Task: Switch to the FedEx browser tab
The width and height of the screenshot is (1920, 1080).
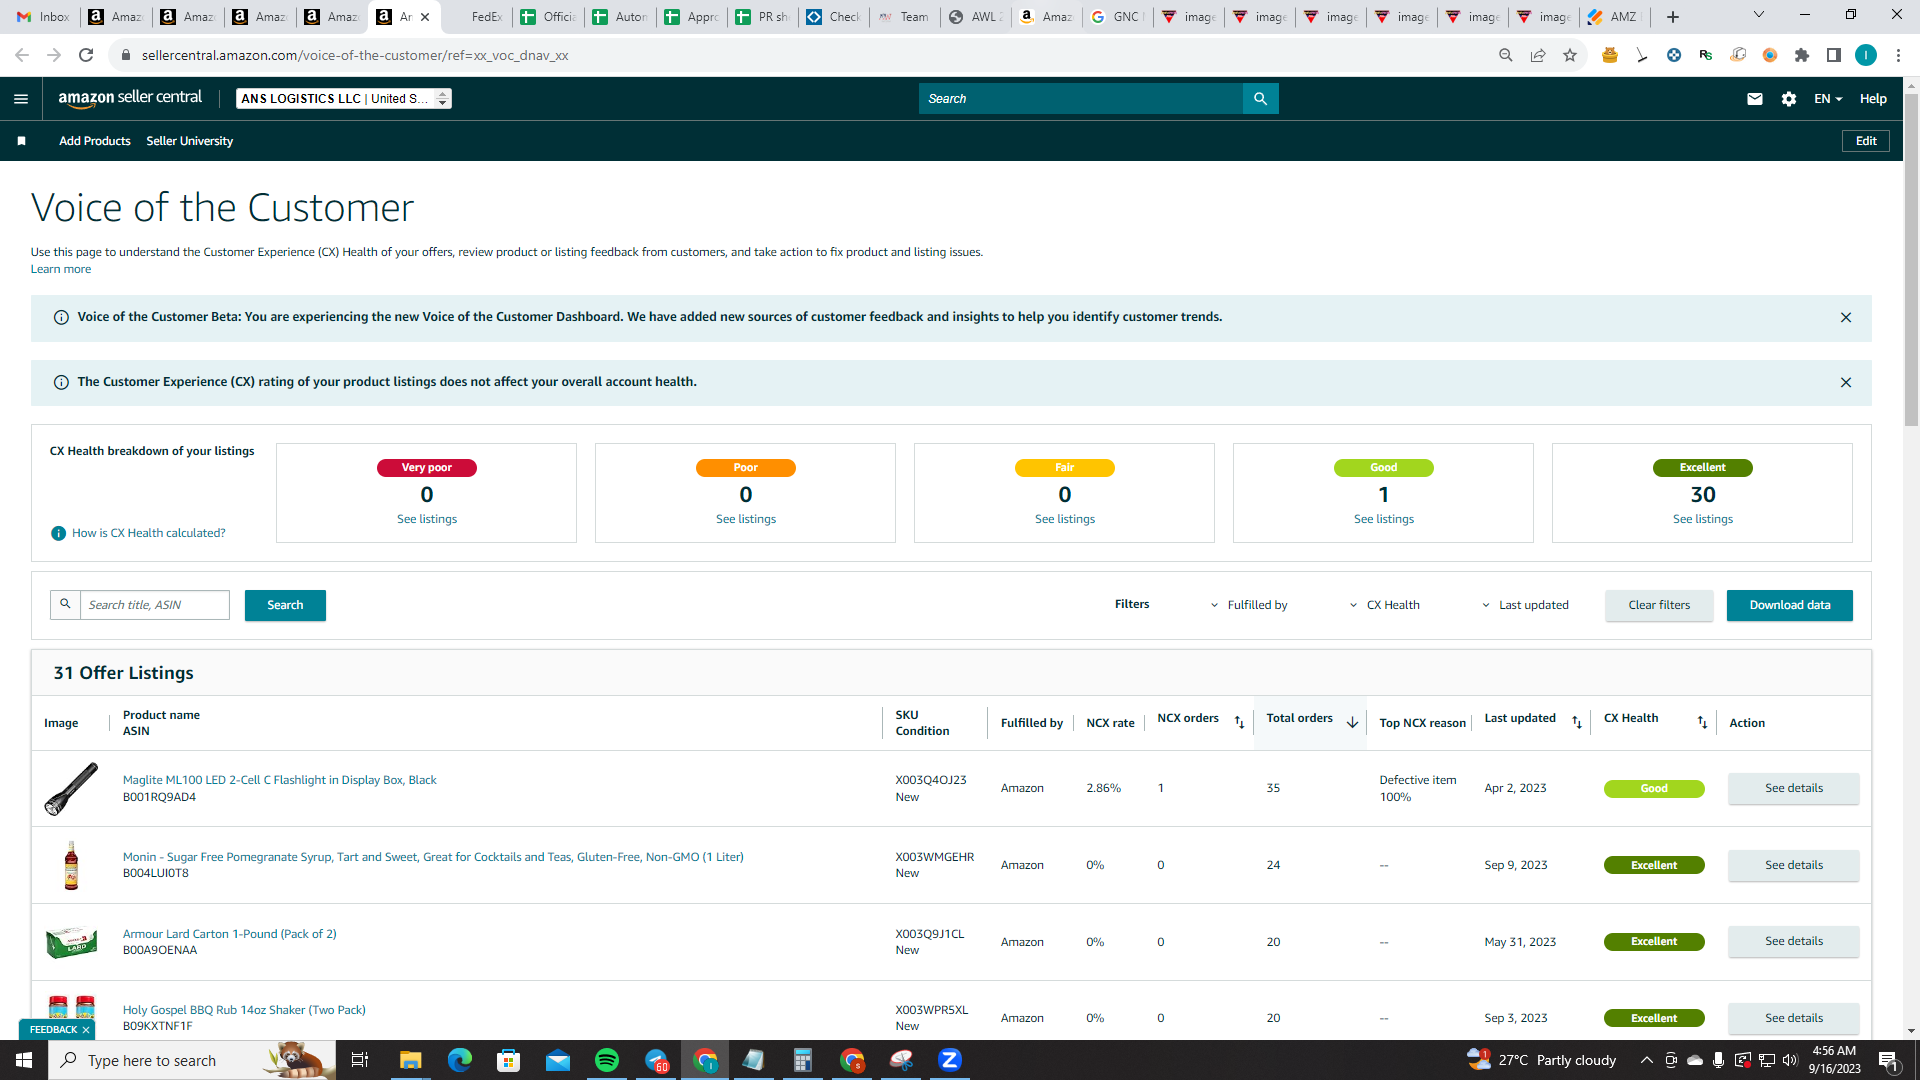Action: [x=477, y=17]
